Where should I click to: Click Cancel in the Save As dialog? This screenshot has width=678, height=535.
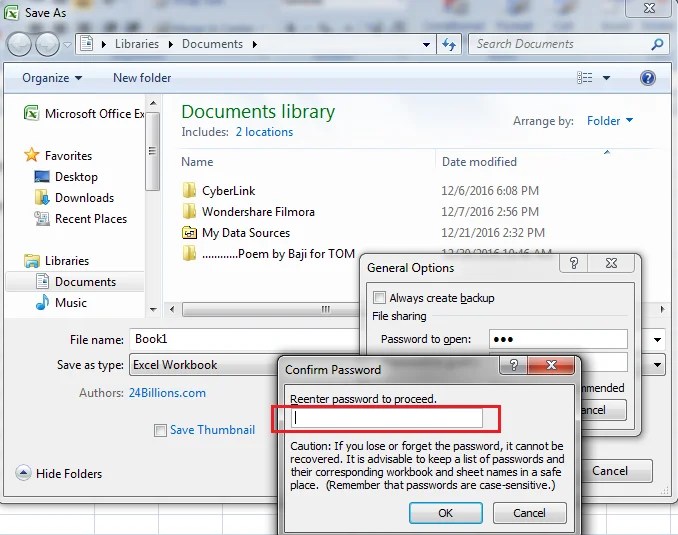click(617, 471)
